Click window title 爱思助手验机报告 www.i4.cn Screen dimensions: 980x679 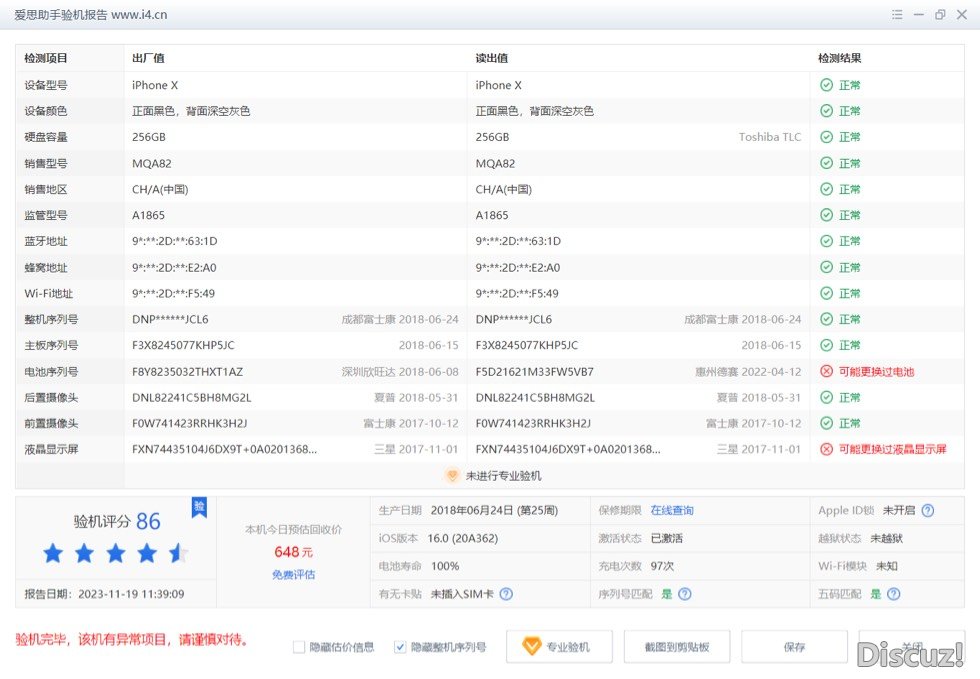91,14
